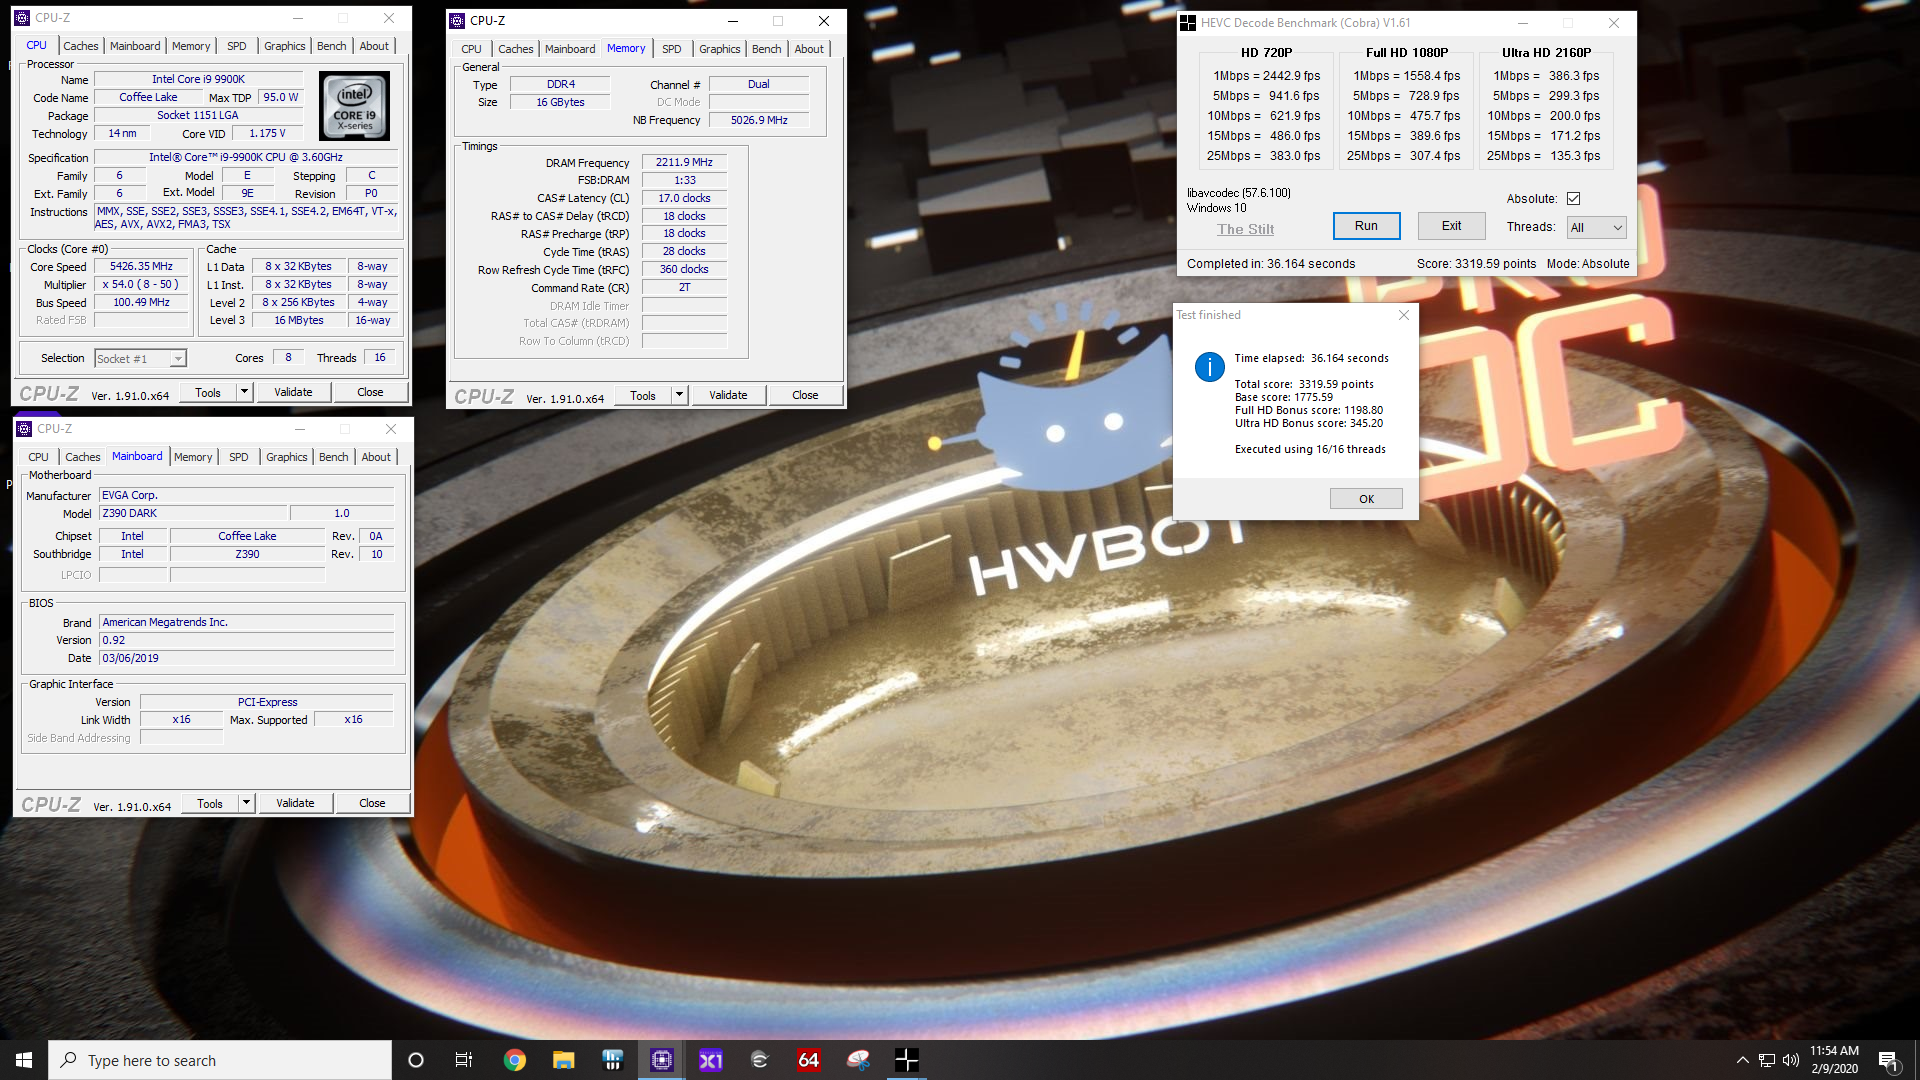This screenshot has height=1080, width=1920.
Task: Open the Action Center notifications icon
Action: tap(1889, 1060)
